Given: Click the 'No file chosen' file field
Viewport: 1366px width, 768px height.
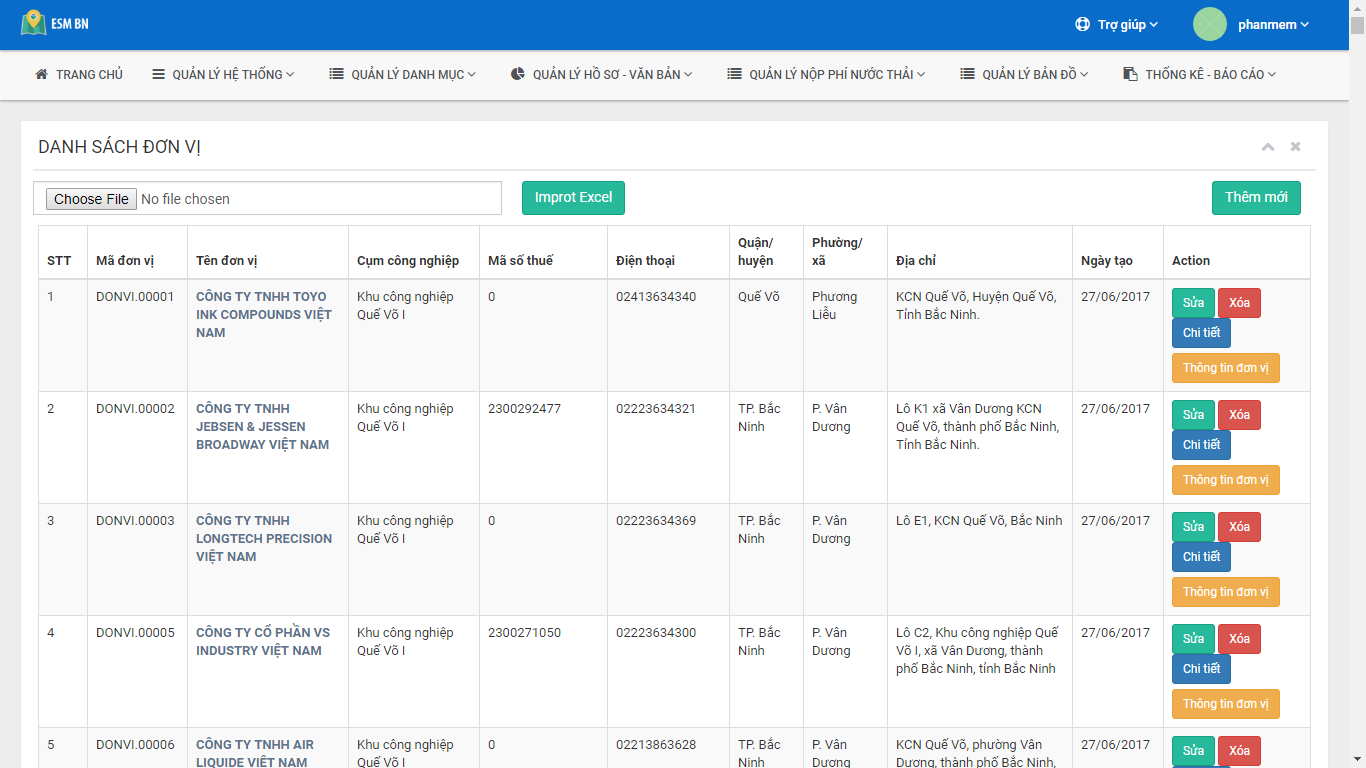Looking at the screenshot, I should 267,198.
